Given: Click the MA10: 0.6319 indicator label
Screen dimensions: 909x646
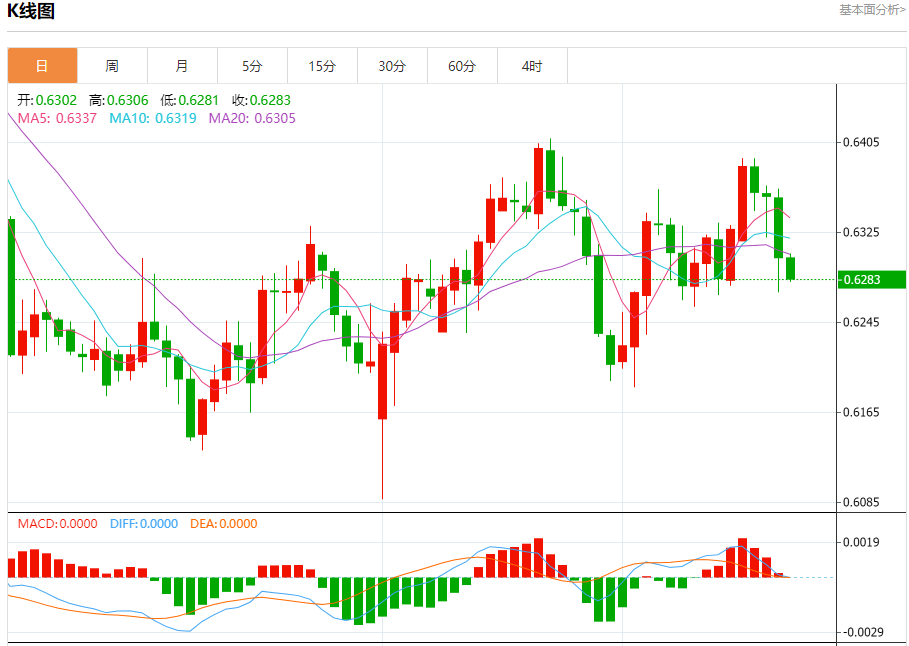Looking at the screenshot, I should (153, 118).
